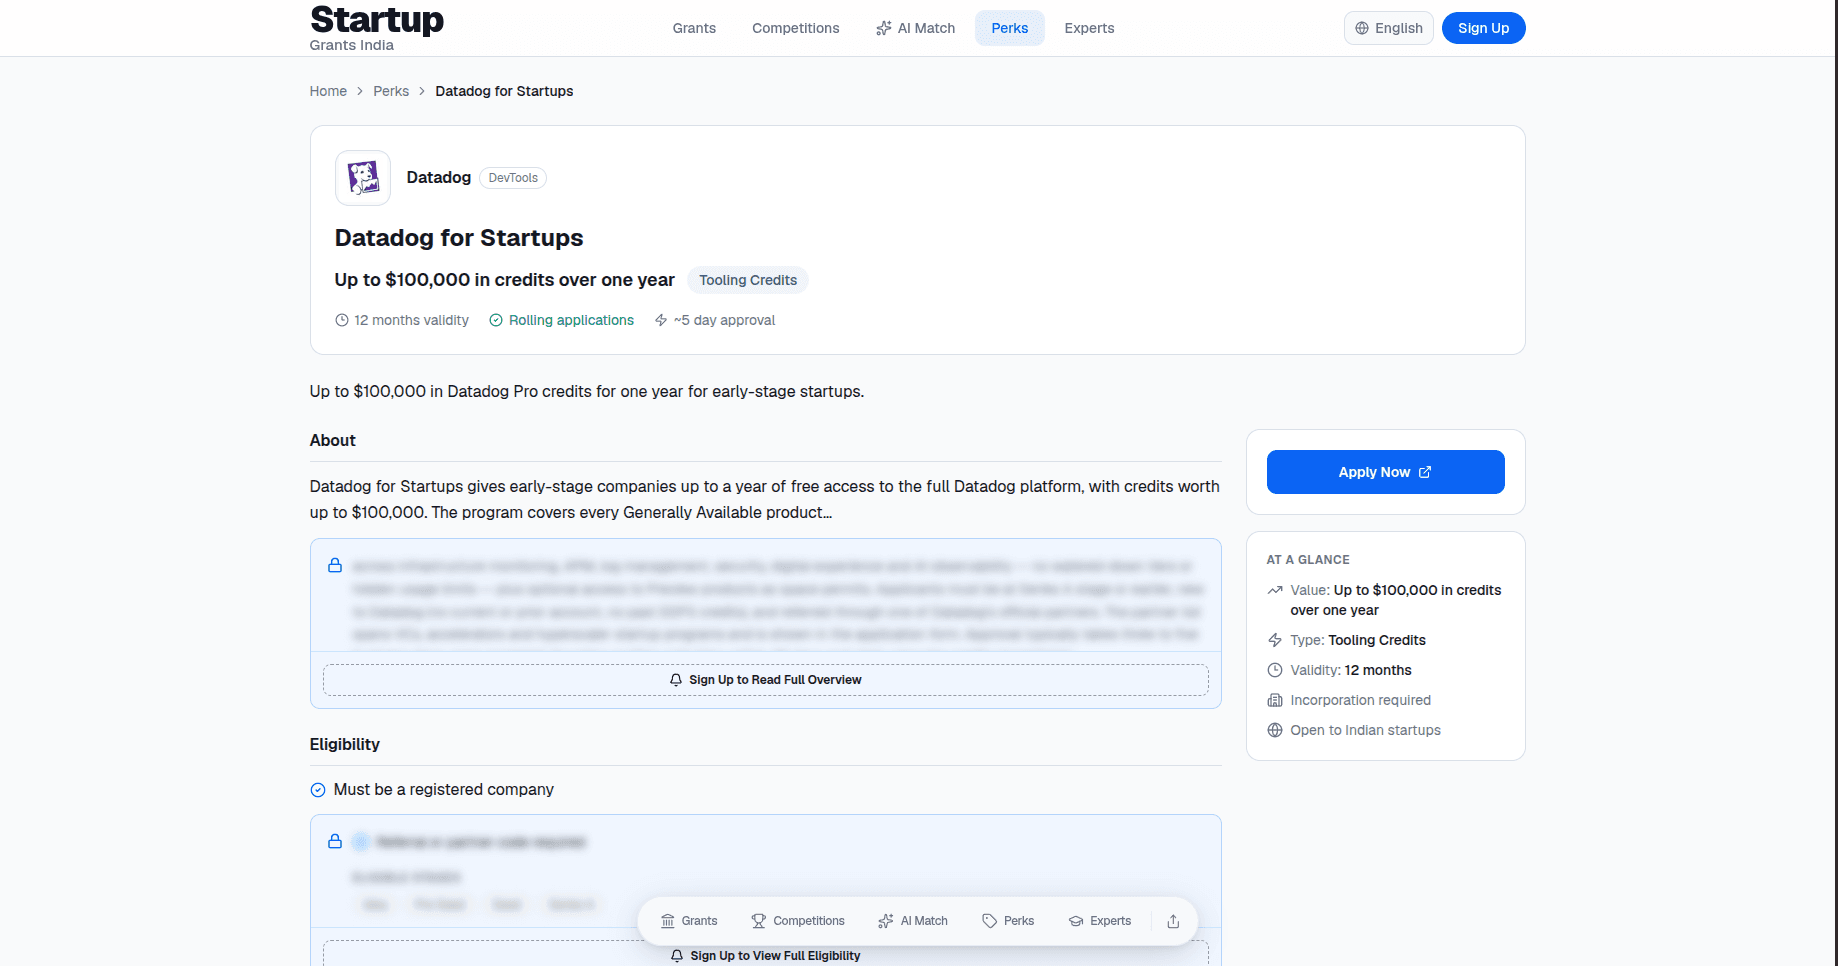
Task: Click the Datadog logo thumbnail
Action: pyautogui.click(x=363, y=178)
